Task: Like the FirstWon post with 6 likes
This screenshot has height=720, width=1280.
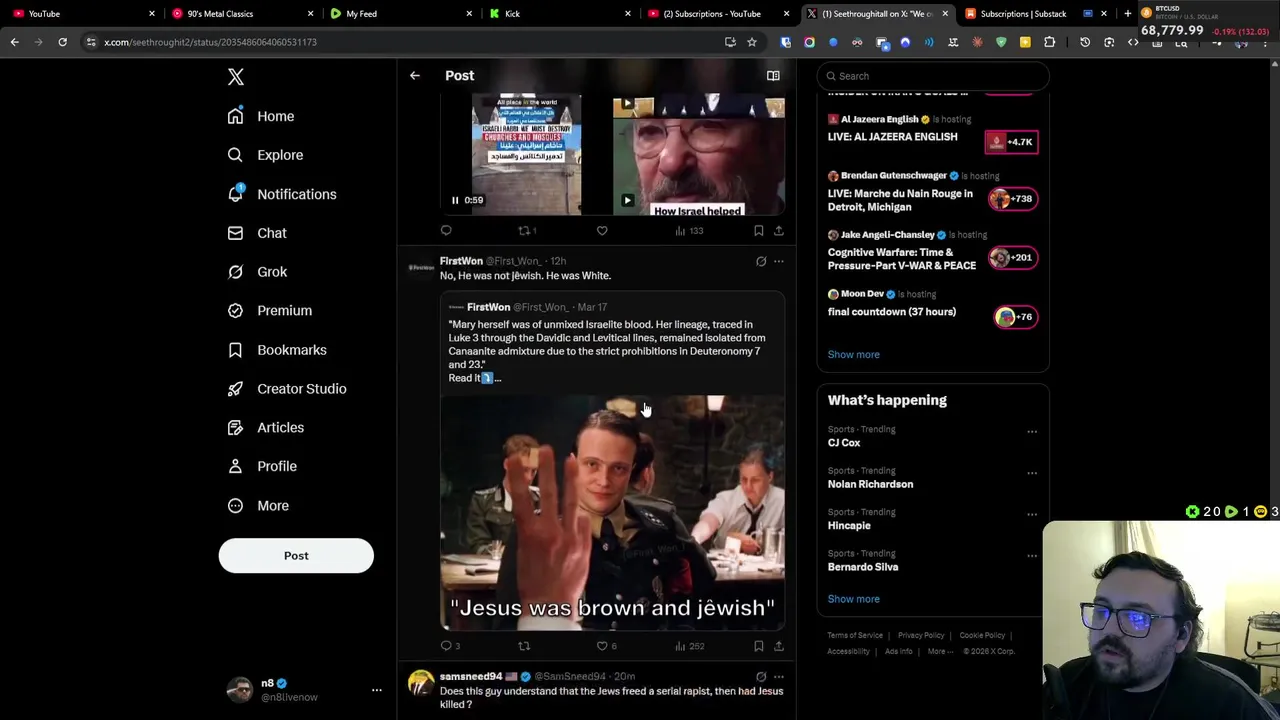Action: pyautogui.click(x=606, y=646)
